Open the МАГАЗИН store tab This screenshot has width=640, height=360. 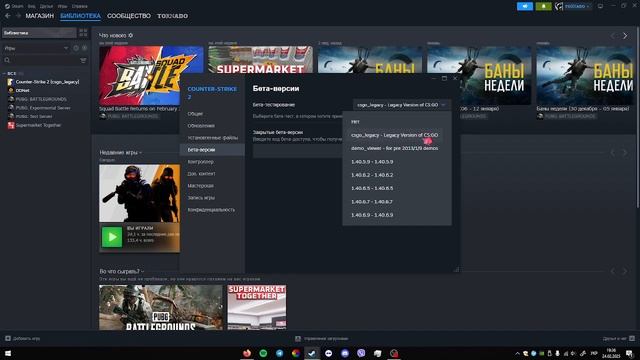click(x=40, y=16)
